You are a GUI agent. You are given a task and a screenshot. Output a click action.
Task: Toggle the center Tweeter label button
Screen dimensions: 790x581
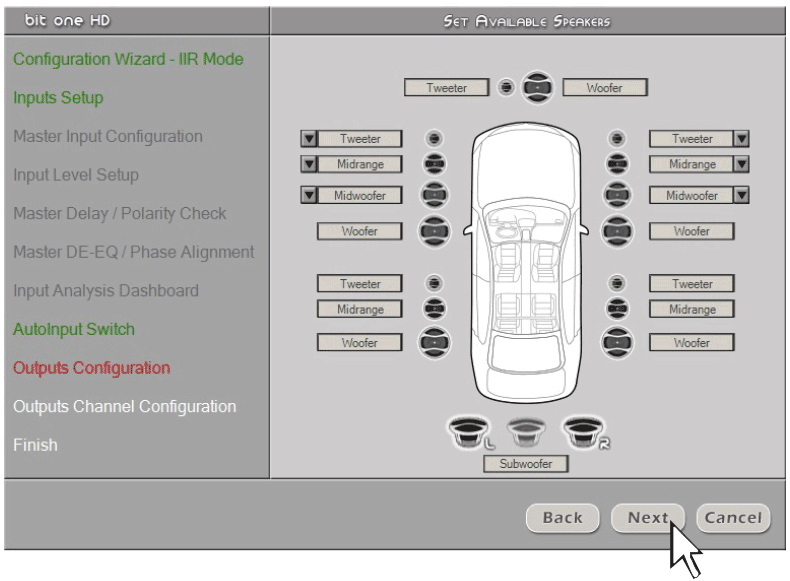446,87
